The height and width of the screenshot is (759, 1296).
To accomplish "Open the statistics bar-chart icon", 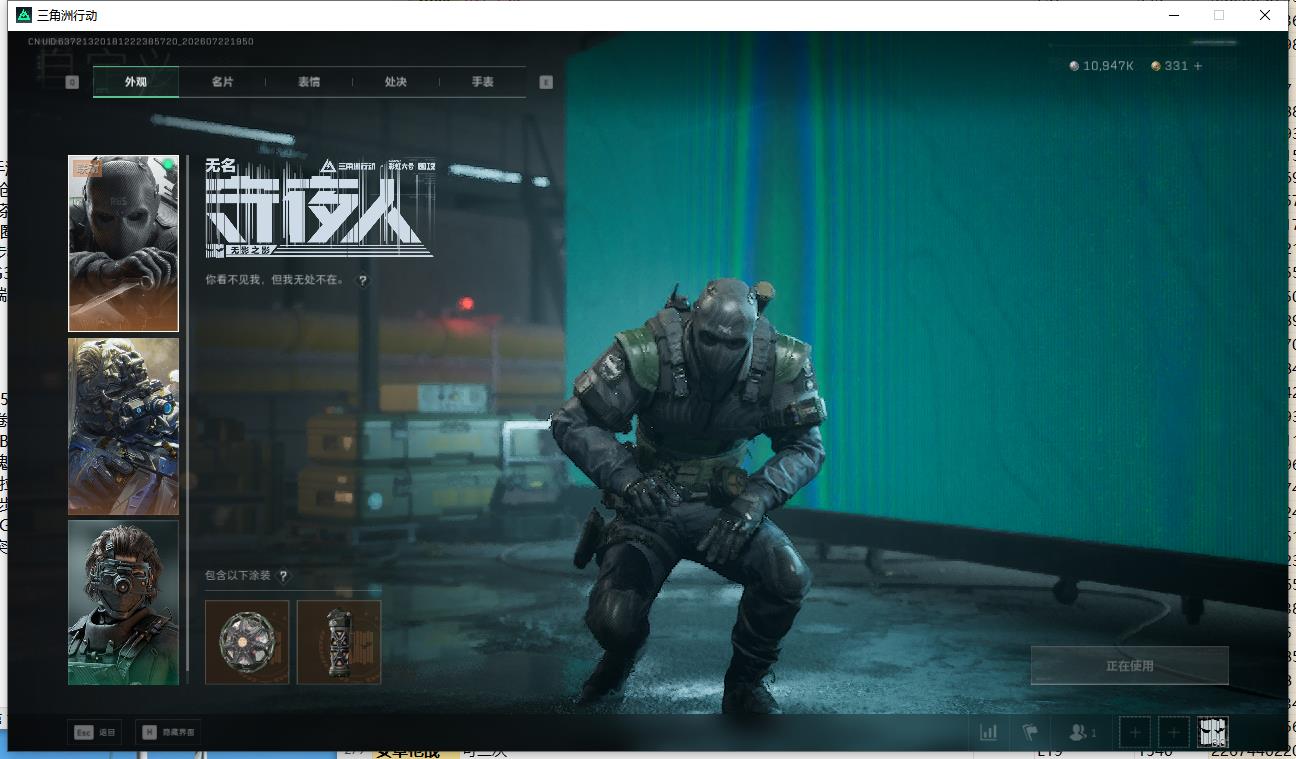I will point(988,733).
